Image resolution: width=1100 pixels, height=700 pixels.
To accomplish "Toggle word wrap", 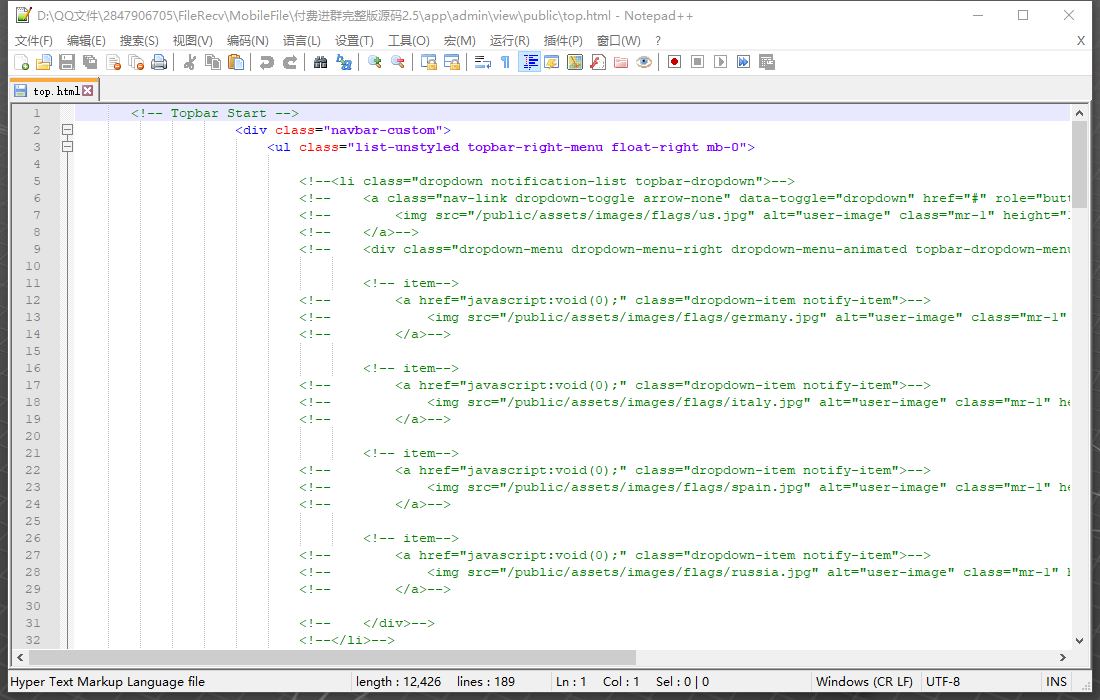I will 483,62.
